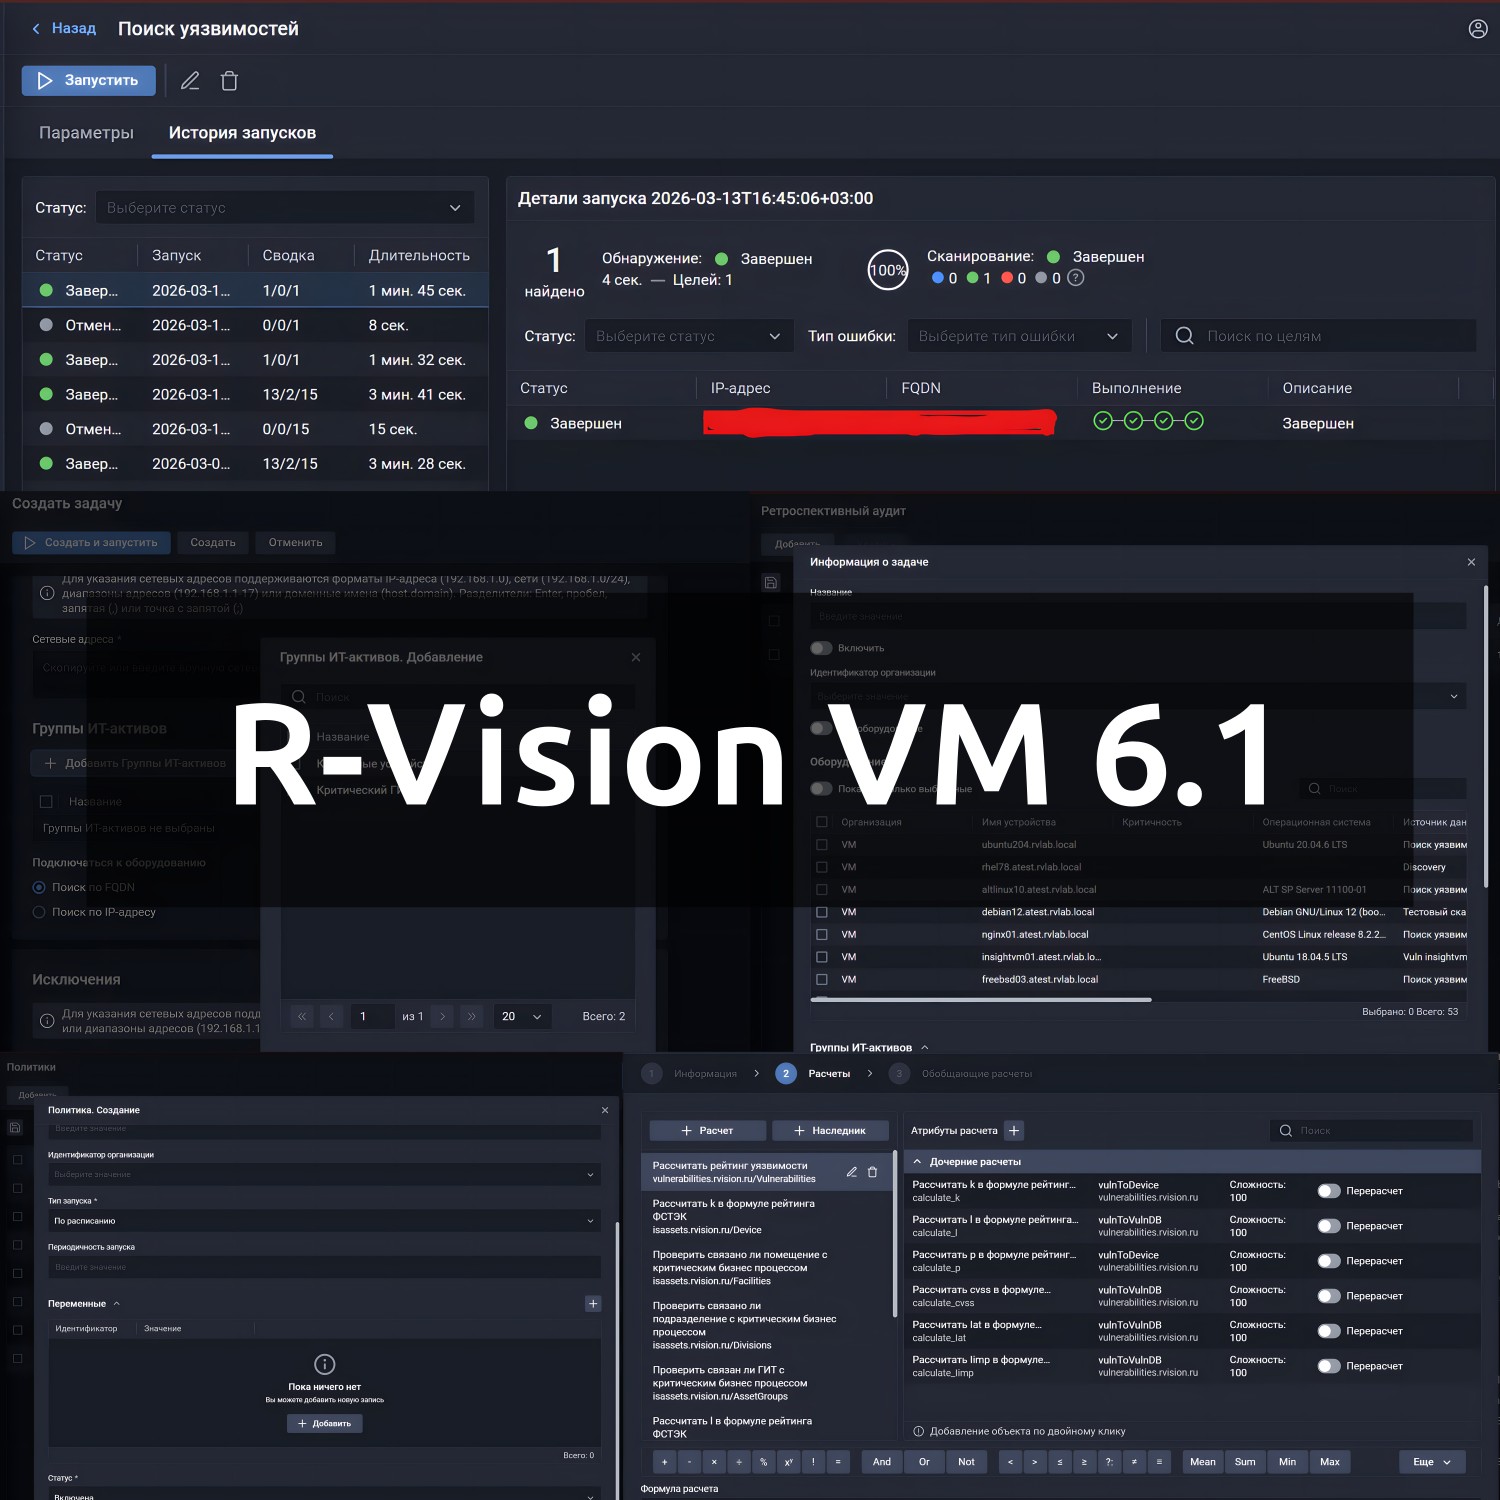Toggle Перерасчет for the calculate_k row
This screenshot has width=1500, height=1500.
1328,1191
